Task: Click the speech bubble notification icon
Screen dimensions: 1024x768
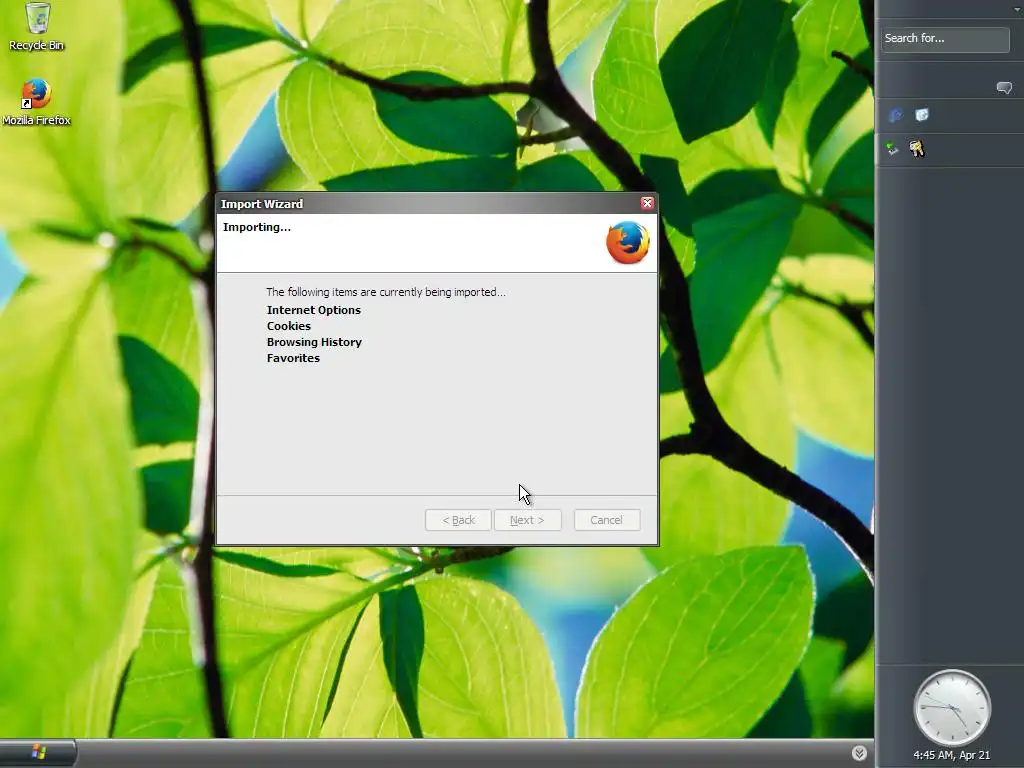Action: point(1004,88)
